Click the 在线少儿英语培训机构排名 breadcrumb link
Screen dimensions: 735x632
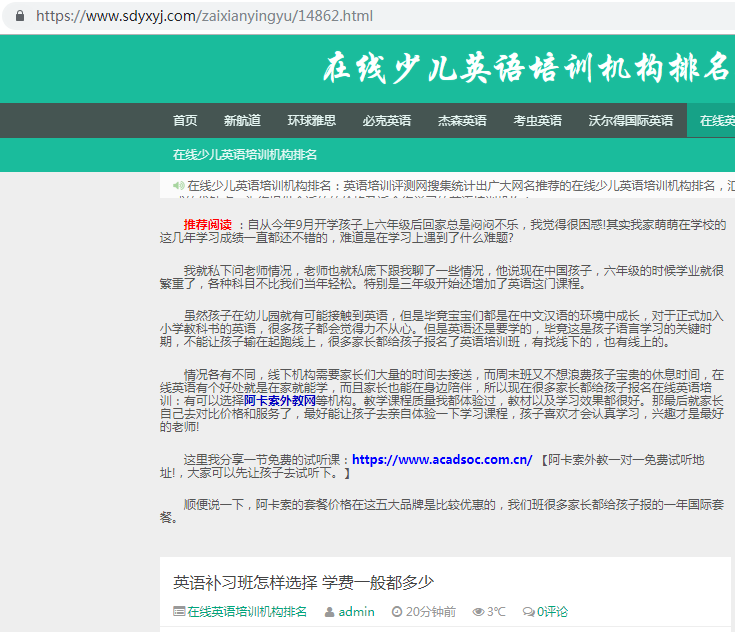(x=245, y=154)
